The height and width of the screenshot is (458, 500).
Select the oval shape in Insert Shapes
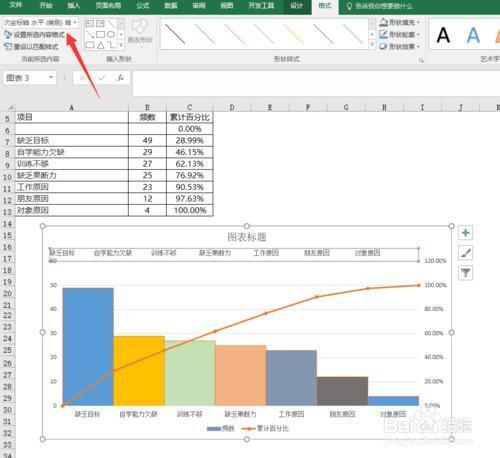coord(111,34)
